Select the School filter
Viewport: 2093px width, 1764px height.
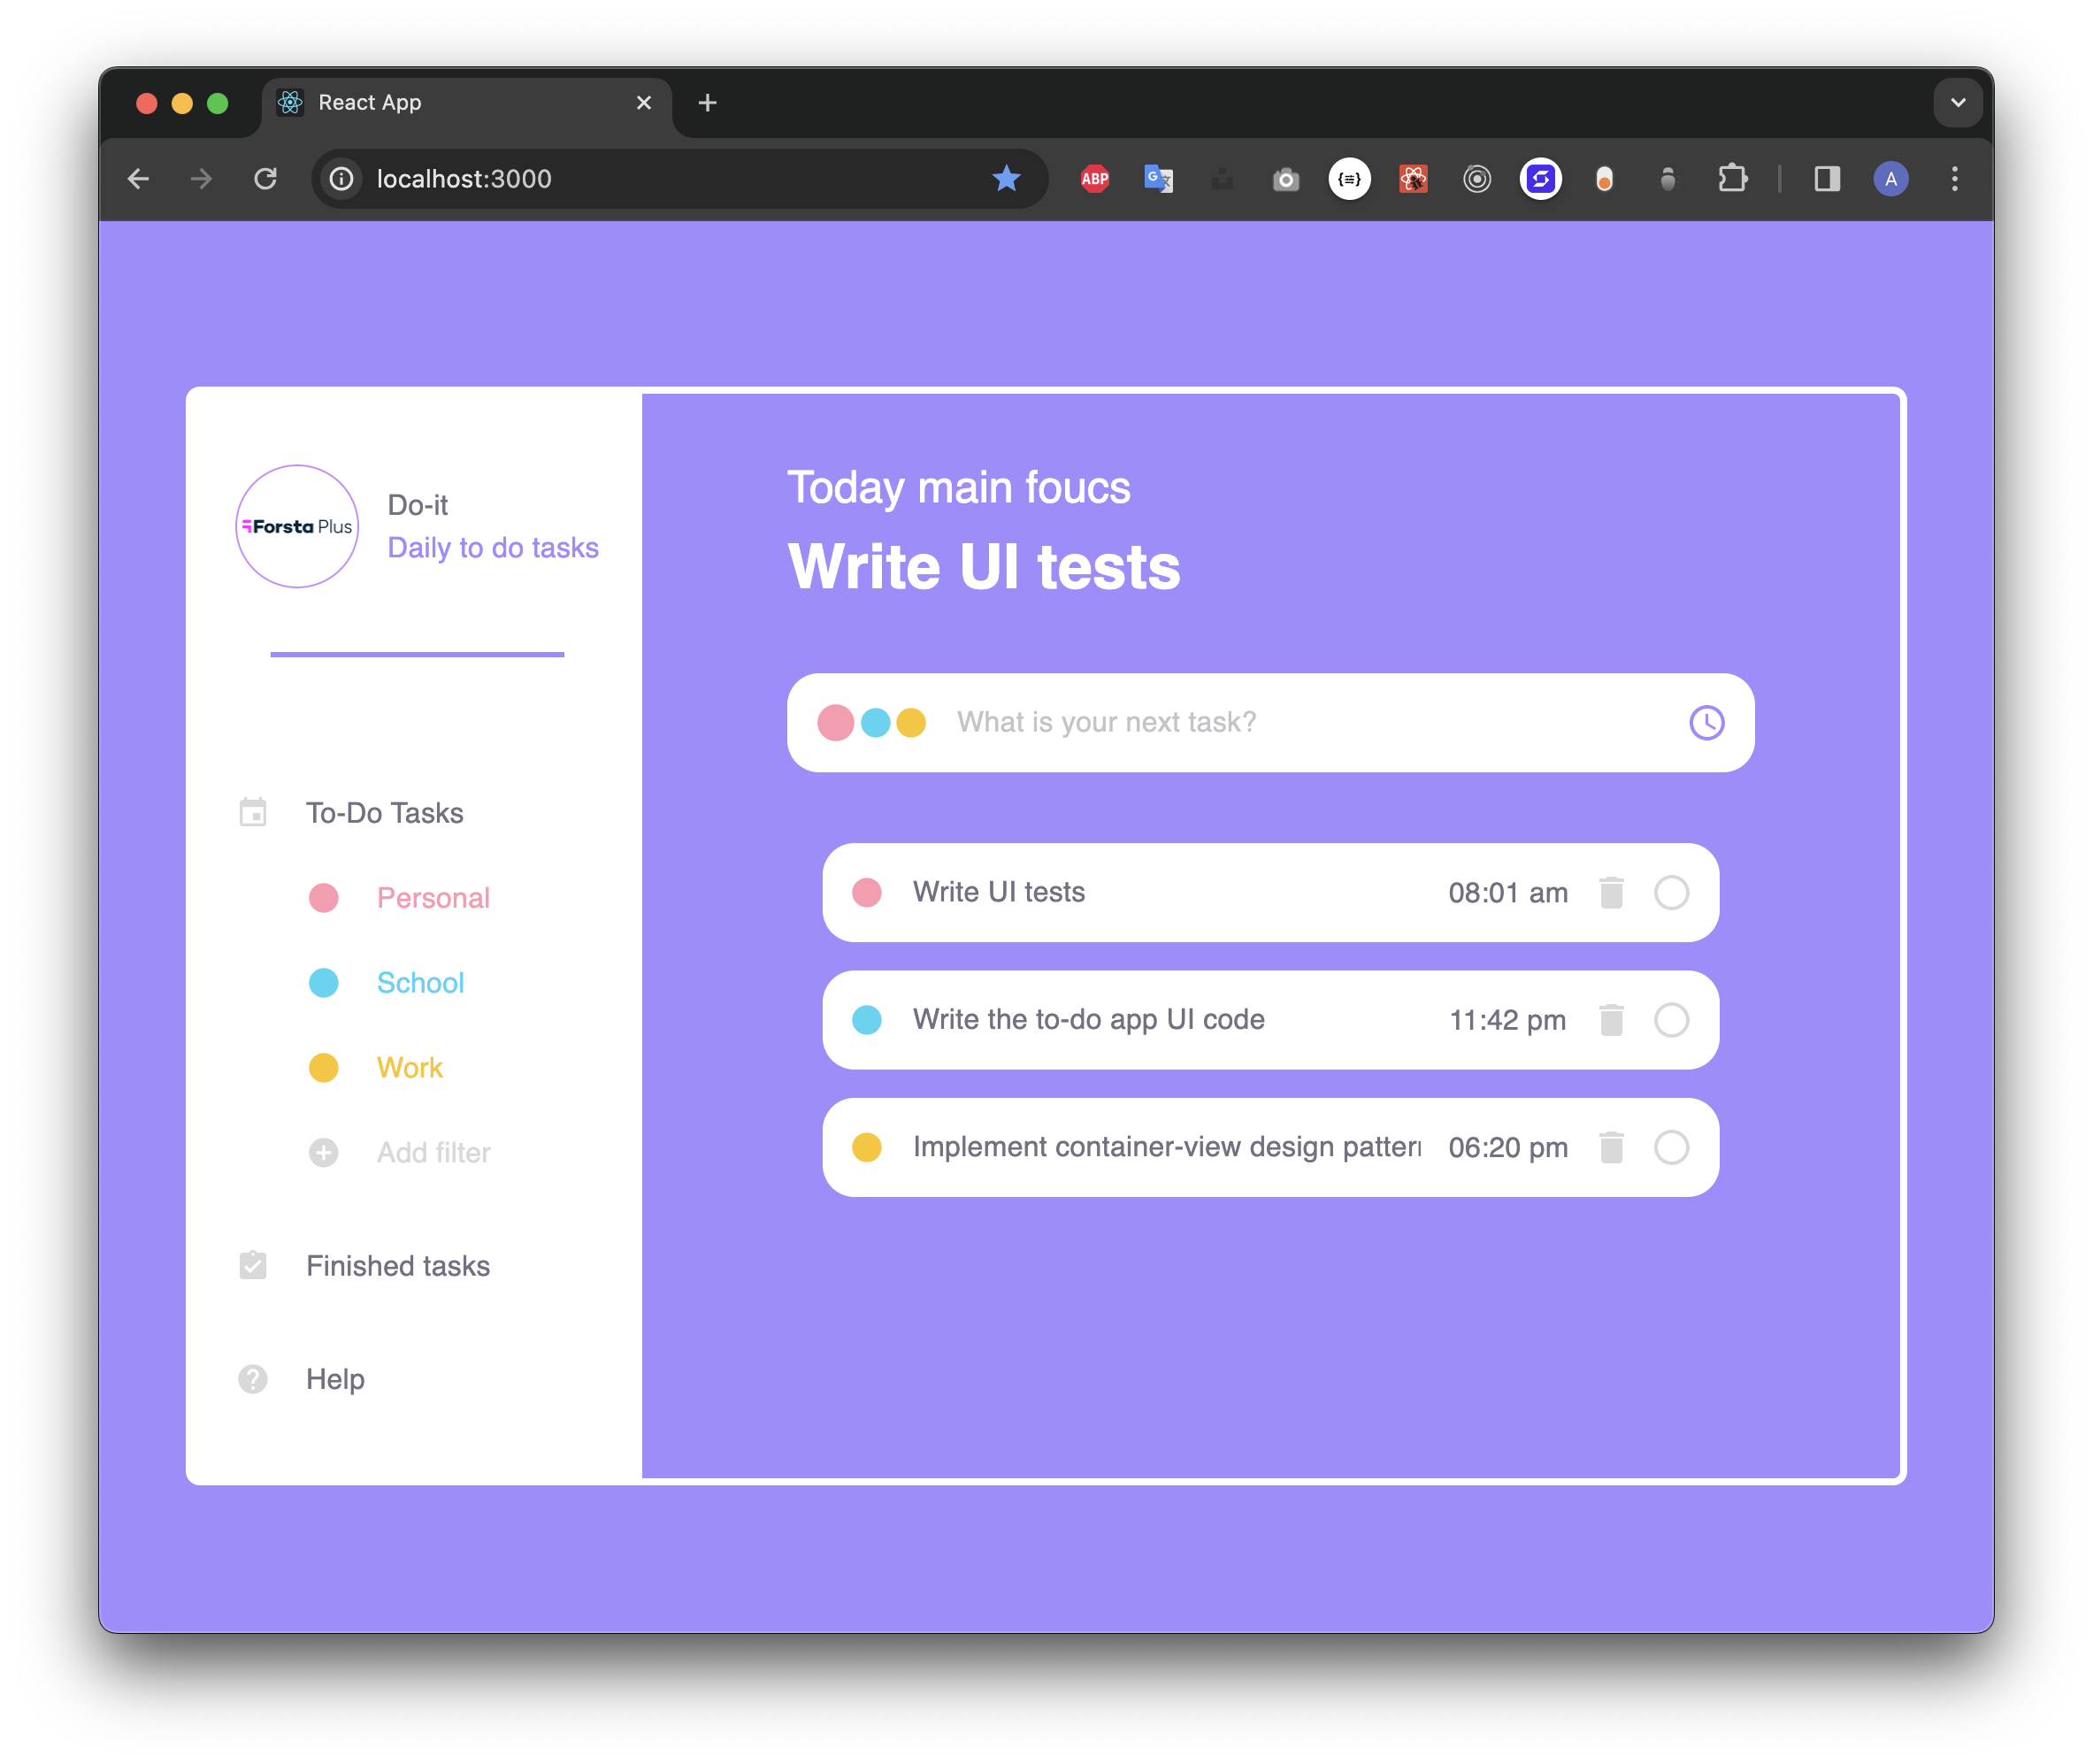click(x=420, y=983)
